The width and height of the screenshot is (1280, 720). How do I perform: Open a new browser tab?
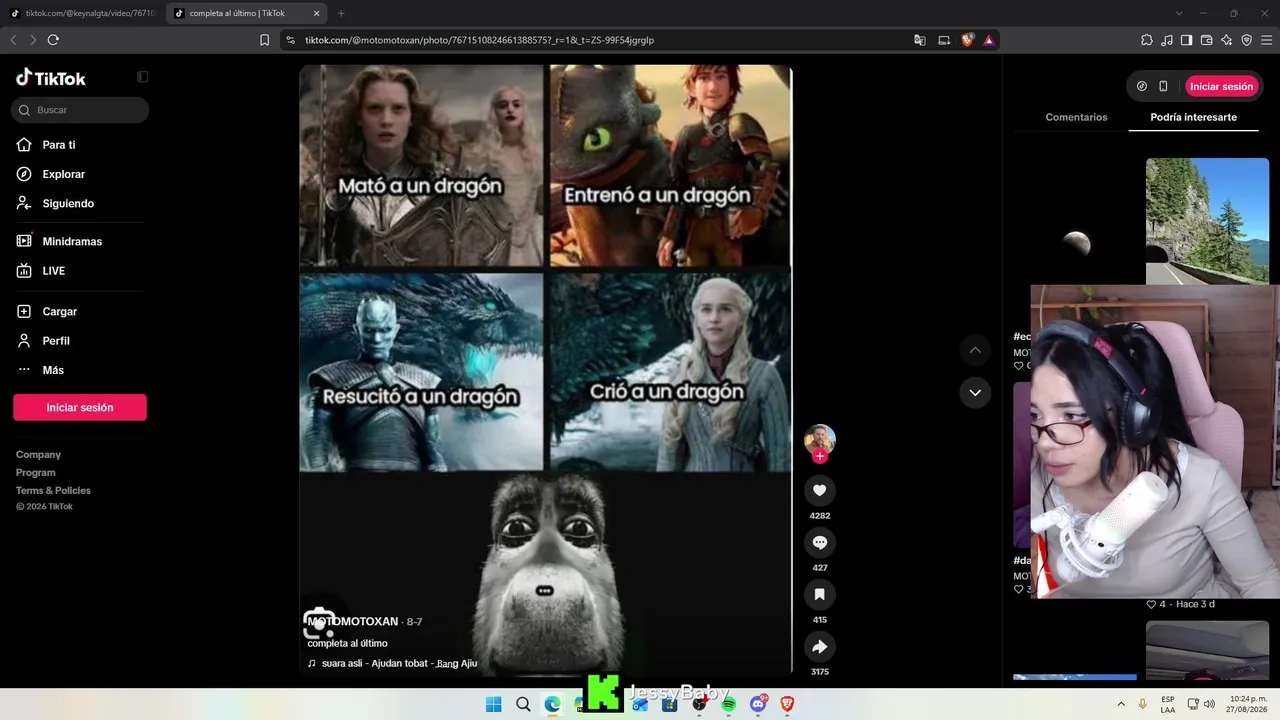click(341, 13)
